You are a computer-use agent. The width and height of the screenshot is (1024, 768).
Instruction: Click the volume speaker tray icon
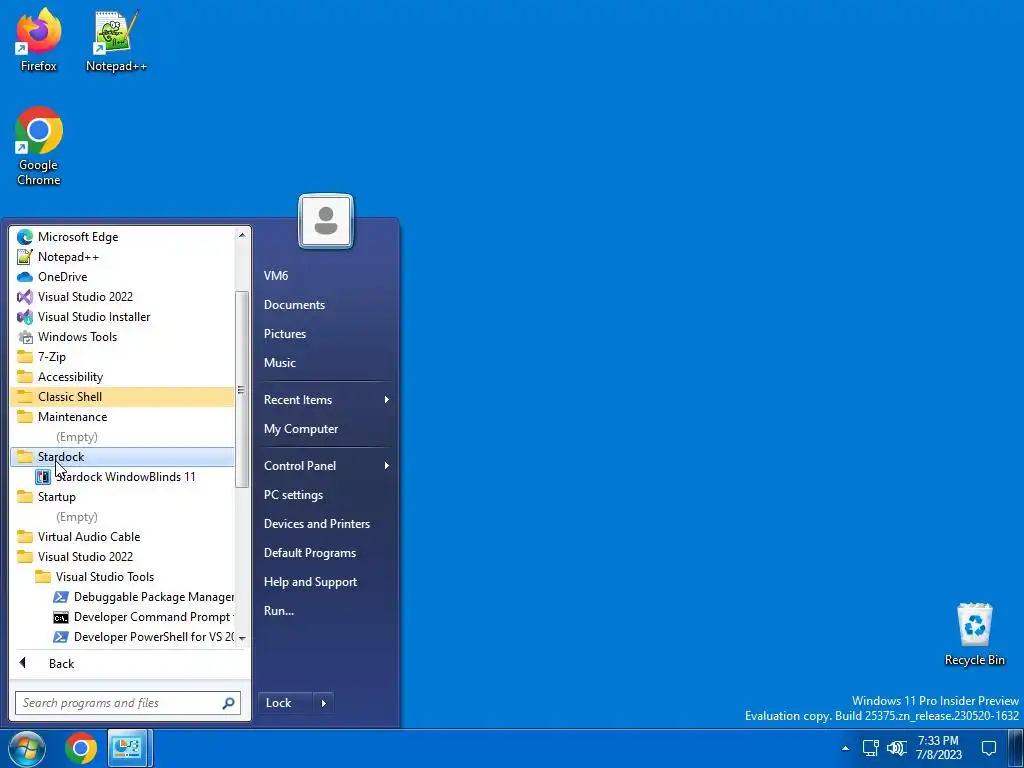click(x=897, y=748)
